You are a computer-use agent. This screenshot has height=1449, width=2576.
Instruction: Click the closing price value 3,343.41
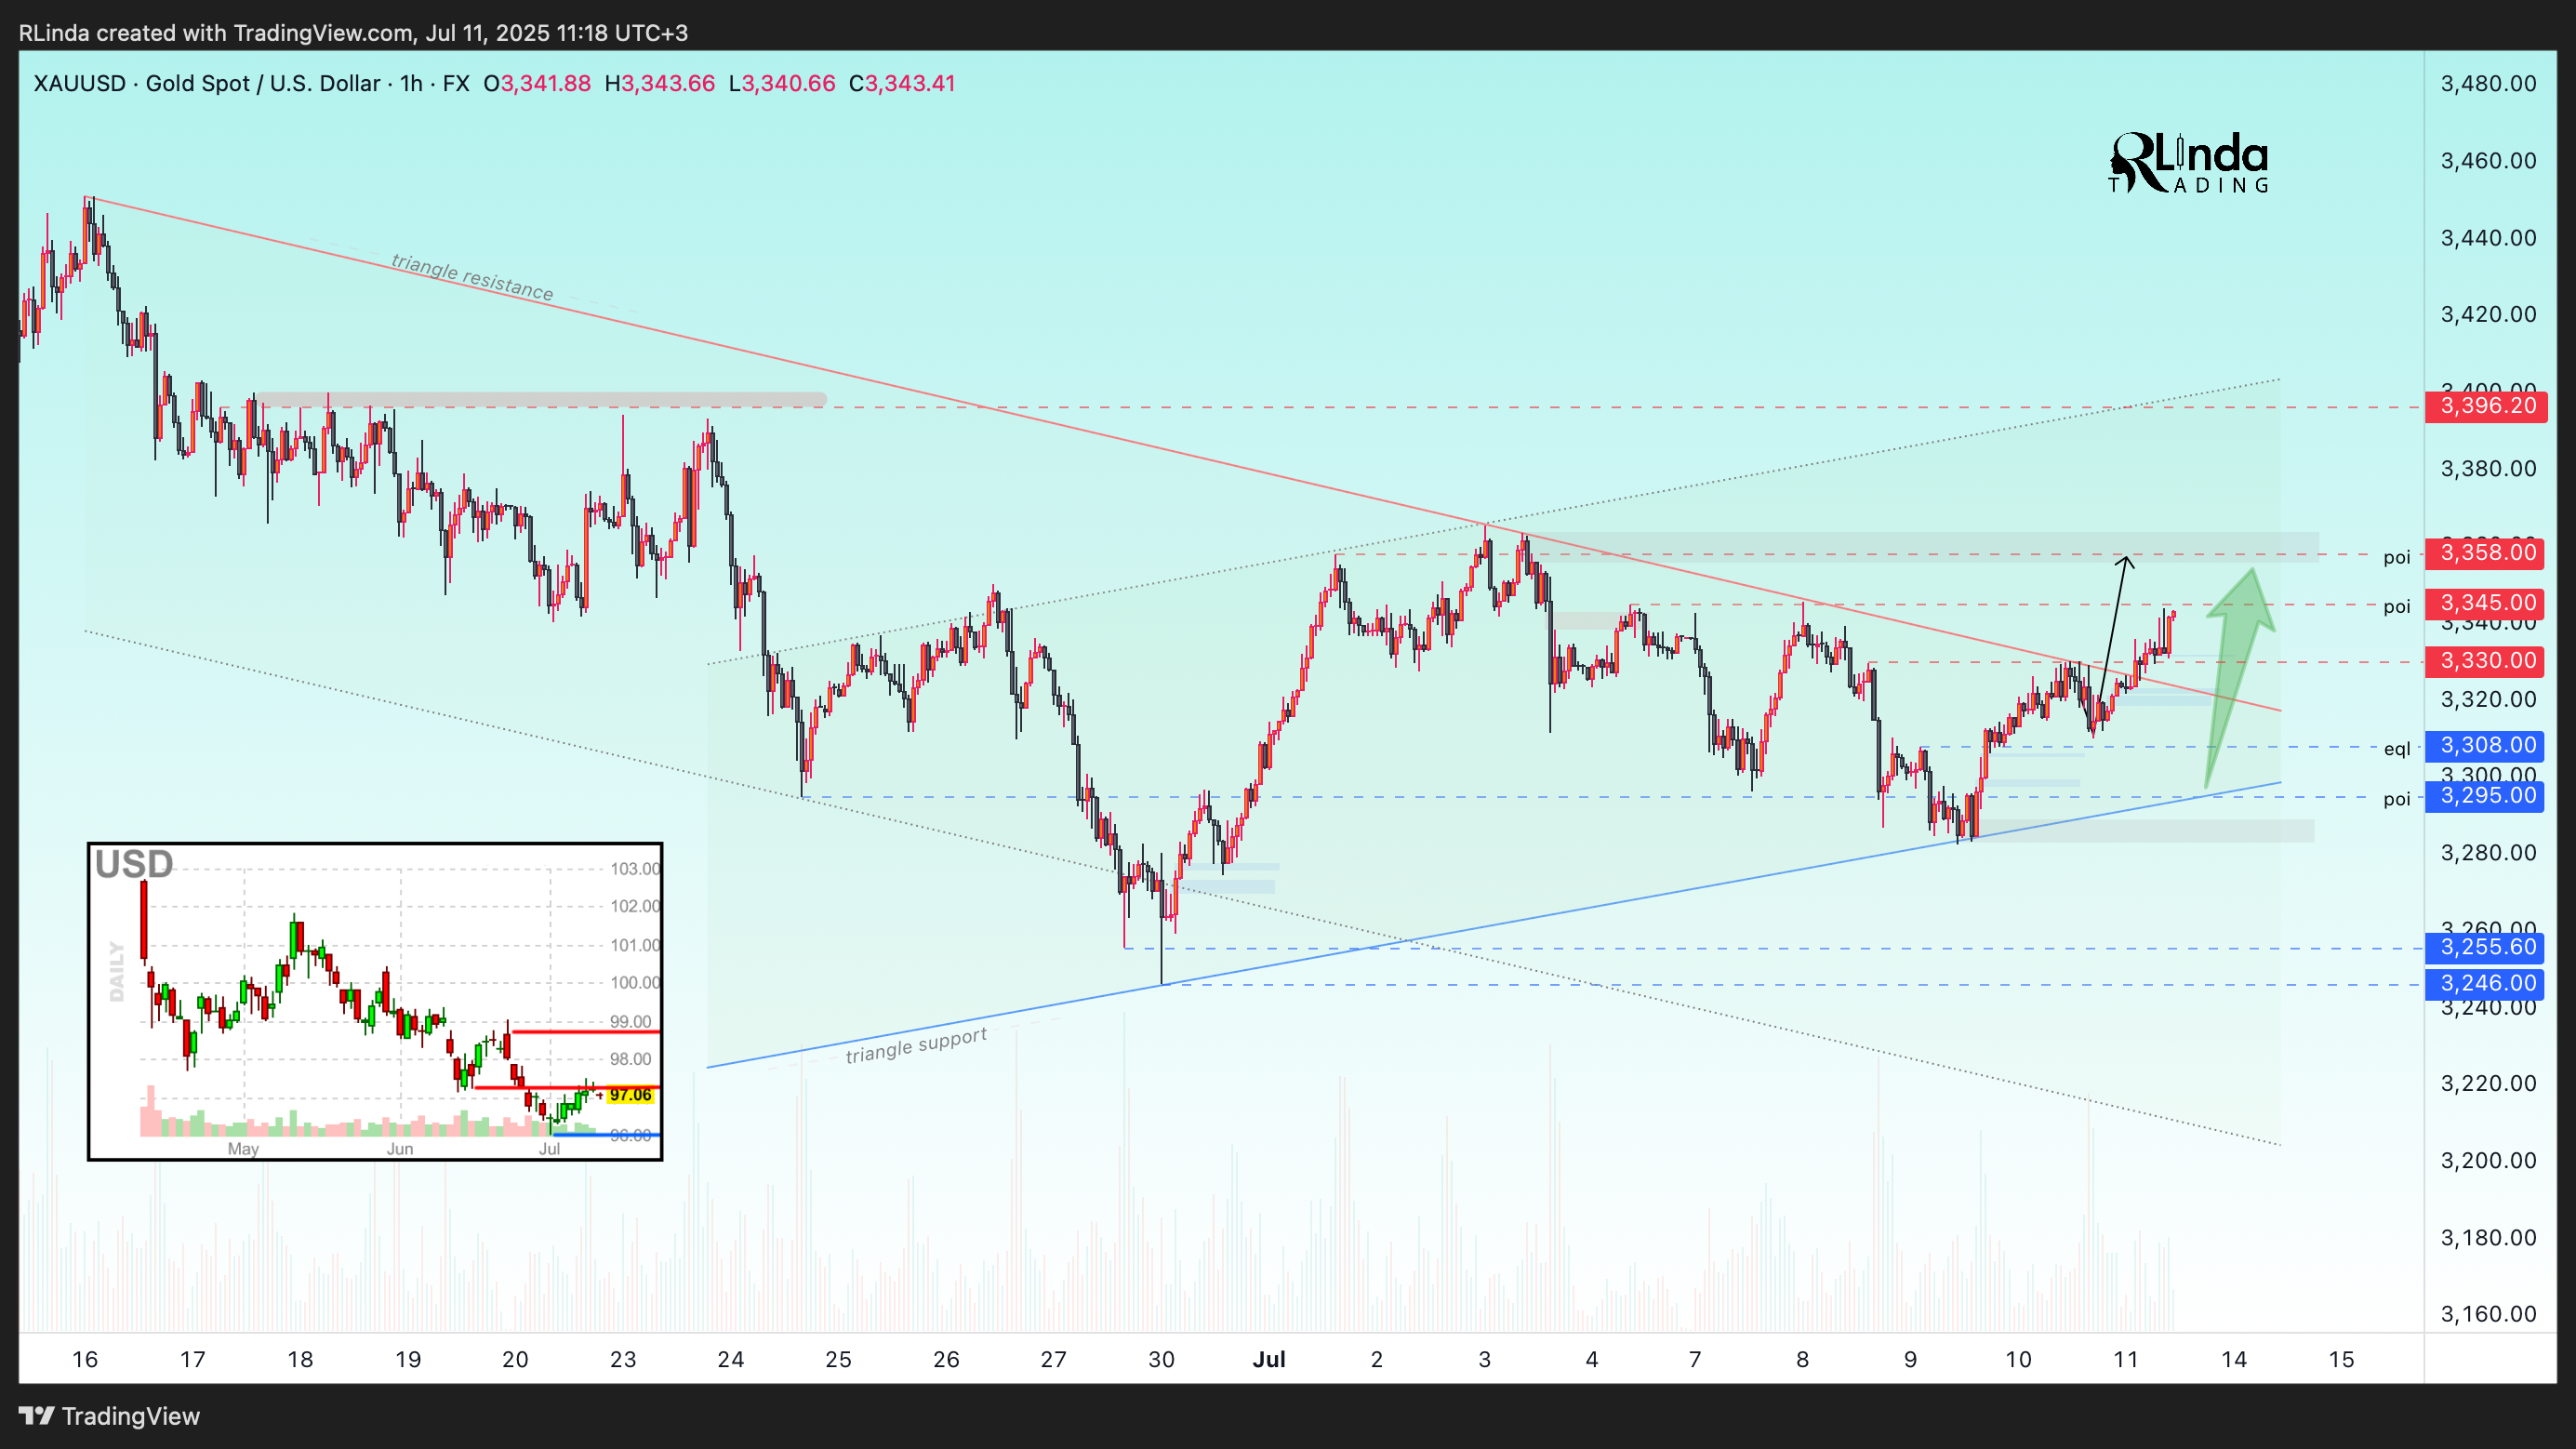tap(910, 84)
